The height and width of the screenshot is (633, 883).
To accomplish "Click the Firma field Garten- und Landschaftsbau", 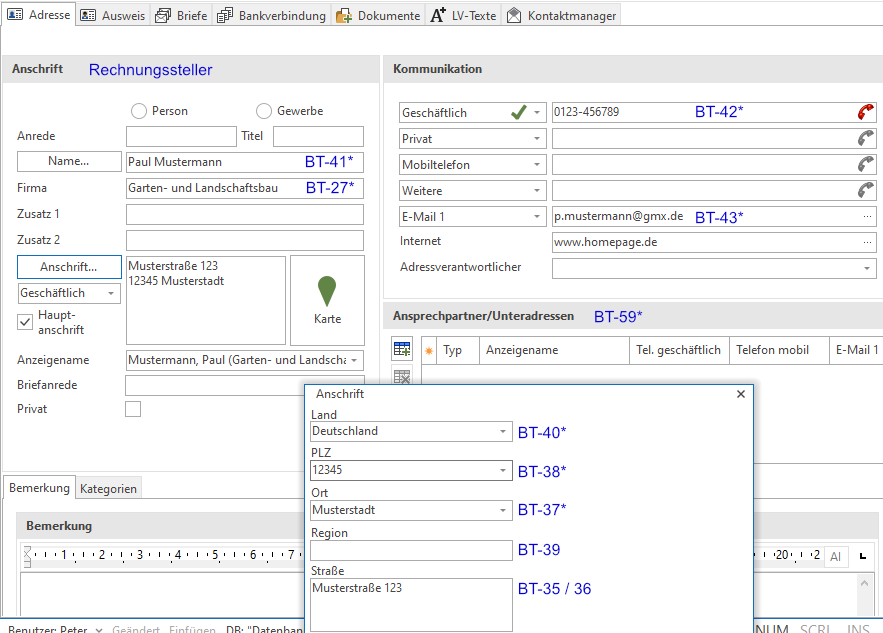I will tap(245, 188).
